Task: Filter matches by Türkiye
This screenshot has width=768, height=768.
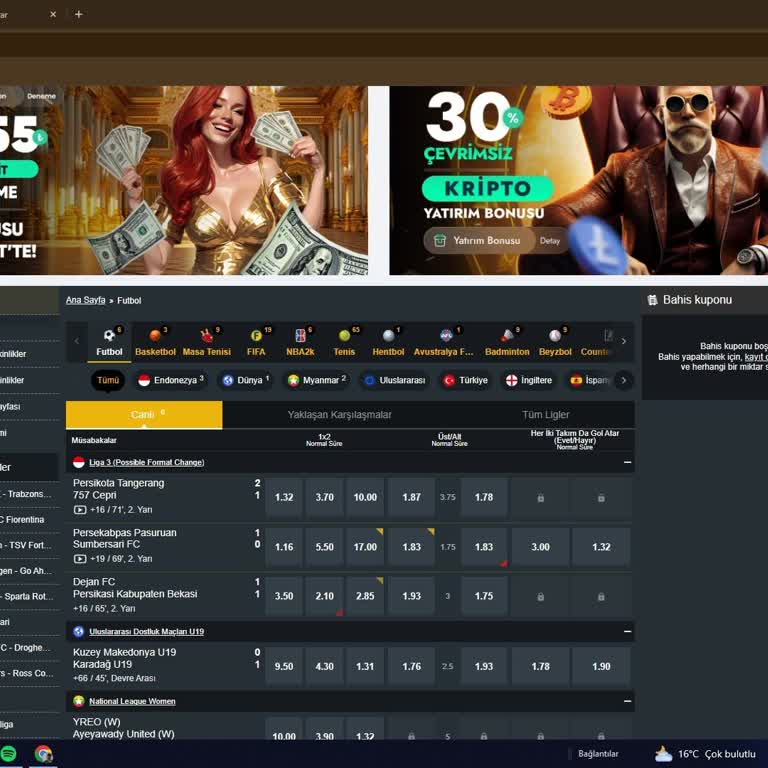Action: [x=466, y=380]
